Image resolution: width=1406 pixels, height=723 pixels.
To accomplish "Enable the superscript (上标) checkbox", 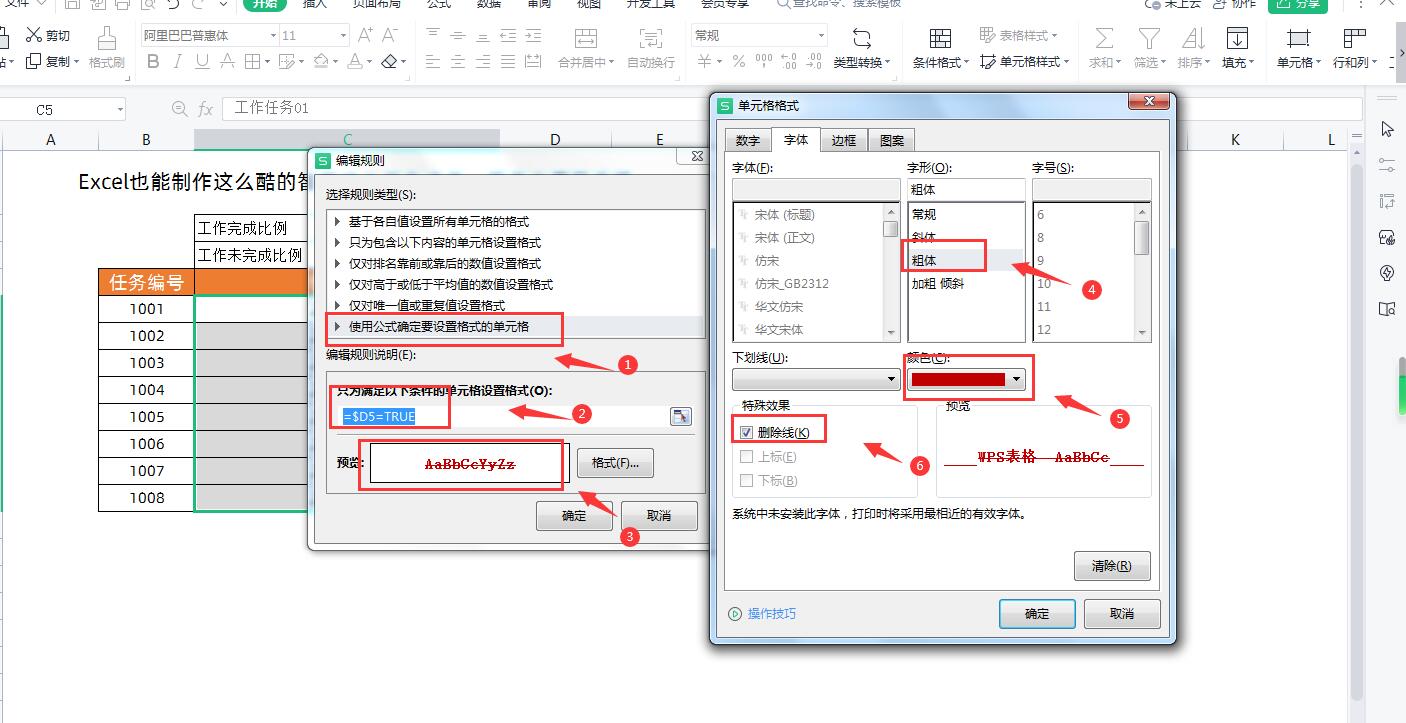I will coord(746,458).
